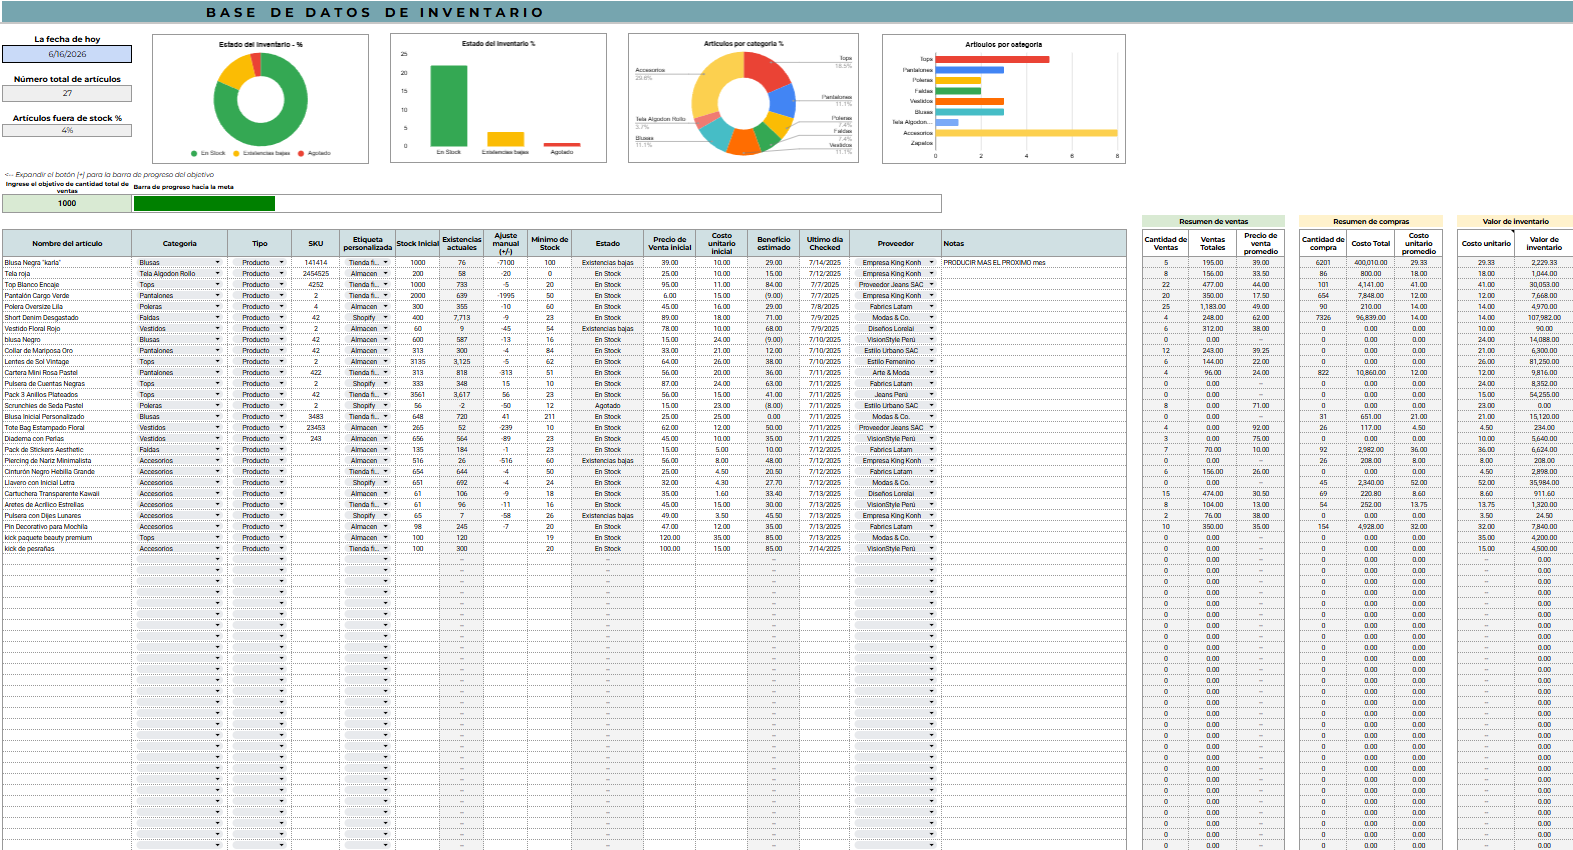The image size is (1573, 850).
Task: Select the sales quantity target cell showing 1000
Action: point(67,203)
